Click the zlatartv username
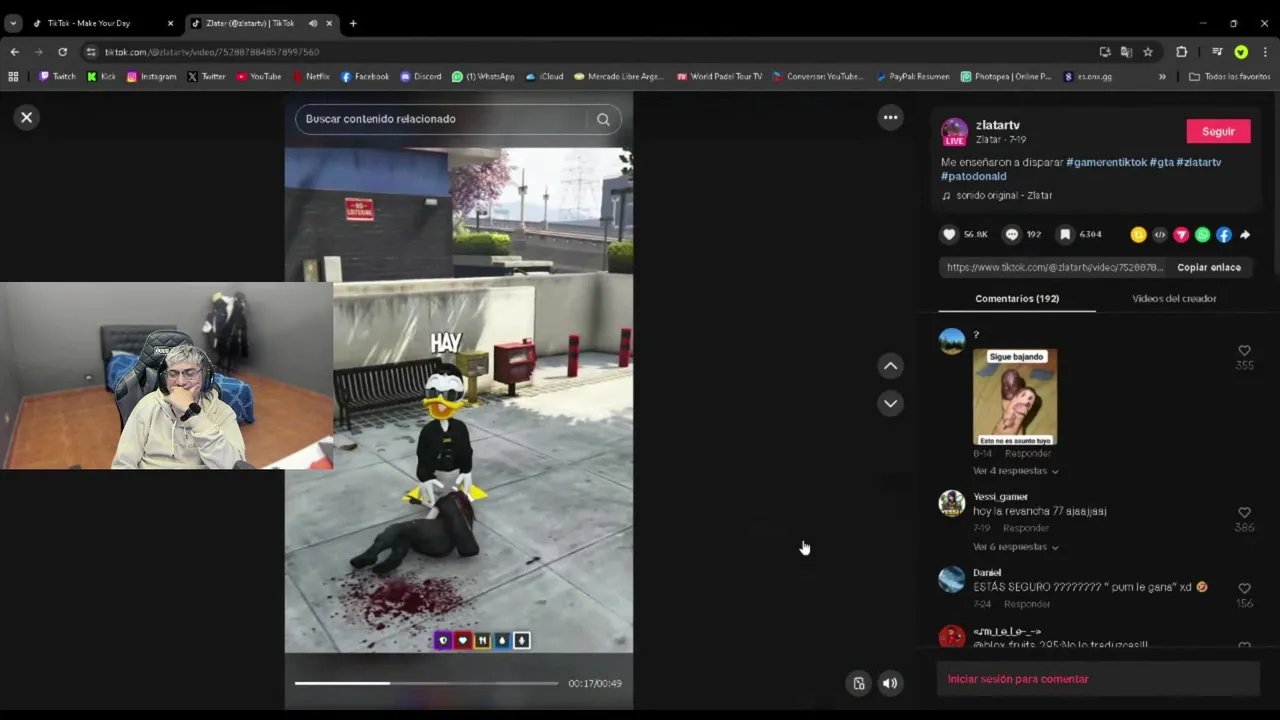The image size is (1280, 720). (998, 125)
